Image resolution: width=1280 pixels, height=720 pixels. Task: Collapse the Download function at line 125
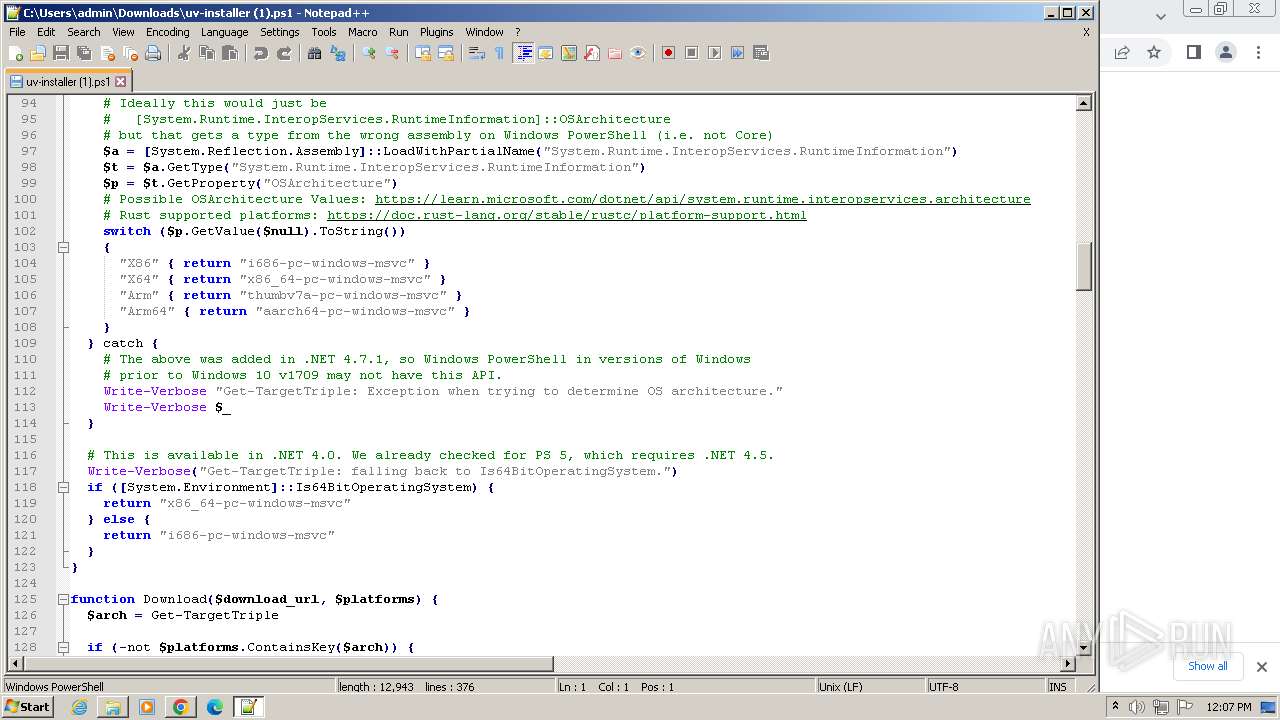point(63,599)
